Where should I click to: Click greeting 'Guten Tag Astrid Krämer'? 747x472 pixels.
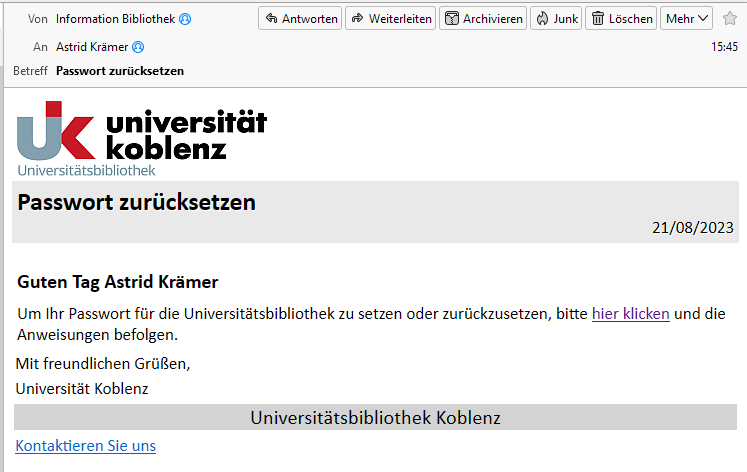pos(118,282)
